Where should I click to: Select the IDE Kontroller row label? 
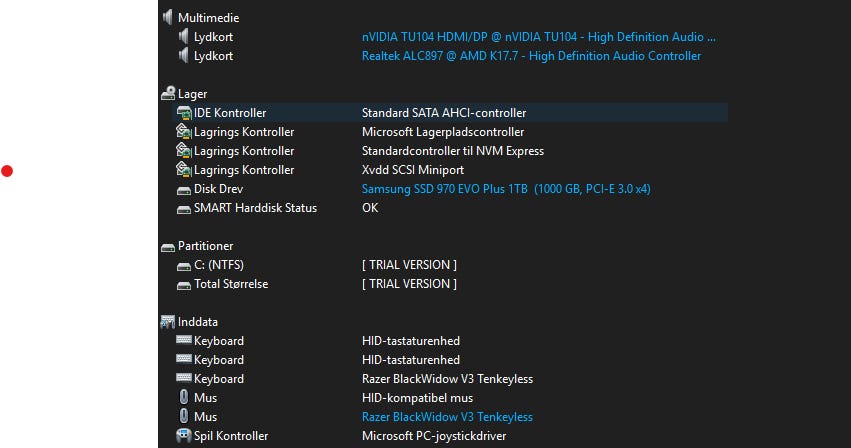(x=230, y=113)
